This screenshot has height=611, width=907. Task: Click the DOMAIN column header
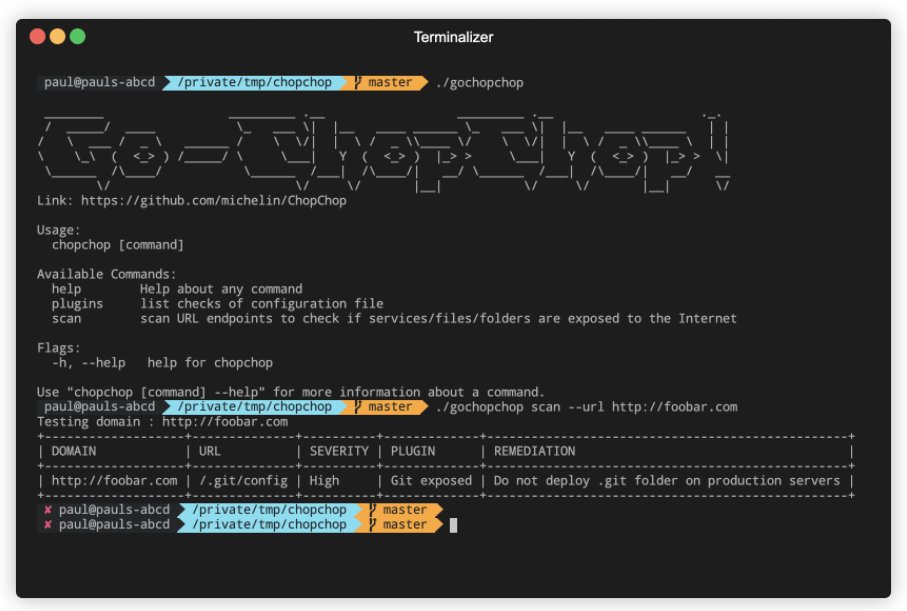point(73,451)
